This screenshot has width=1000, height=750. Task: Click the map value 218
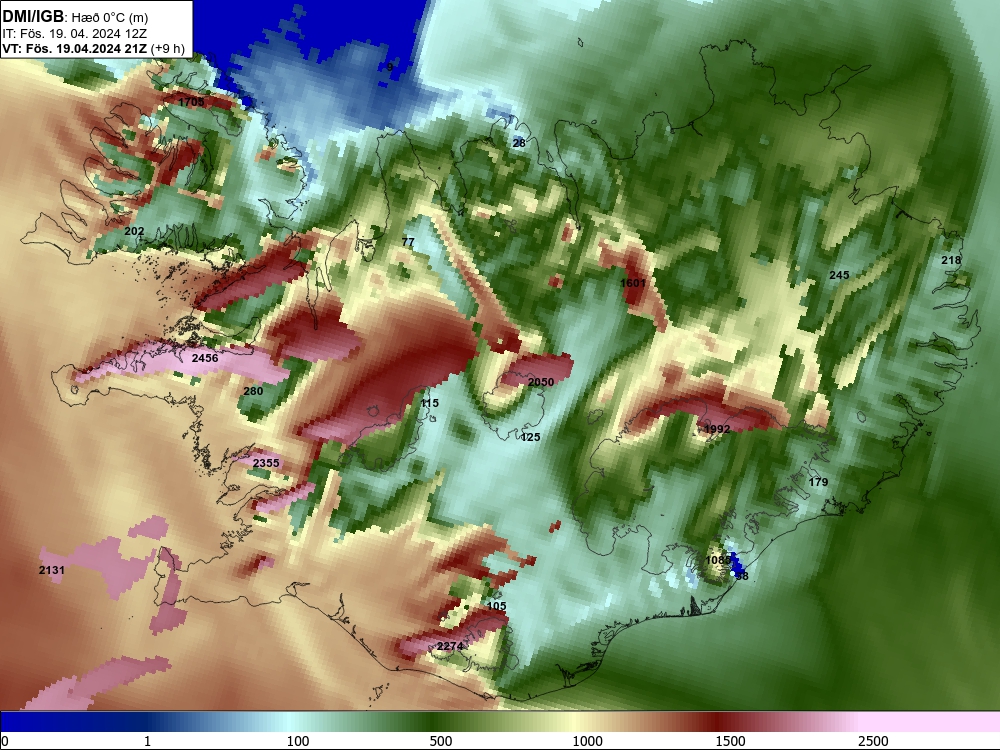coord(951,260)
